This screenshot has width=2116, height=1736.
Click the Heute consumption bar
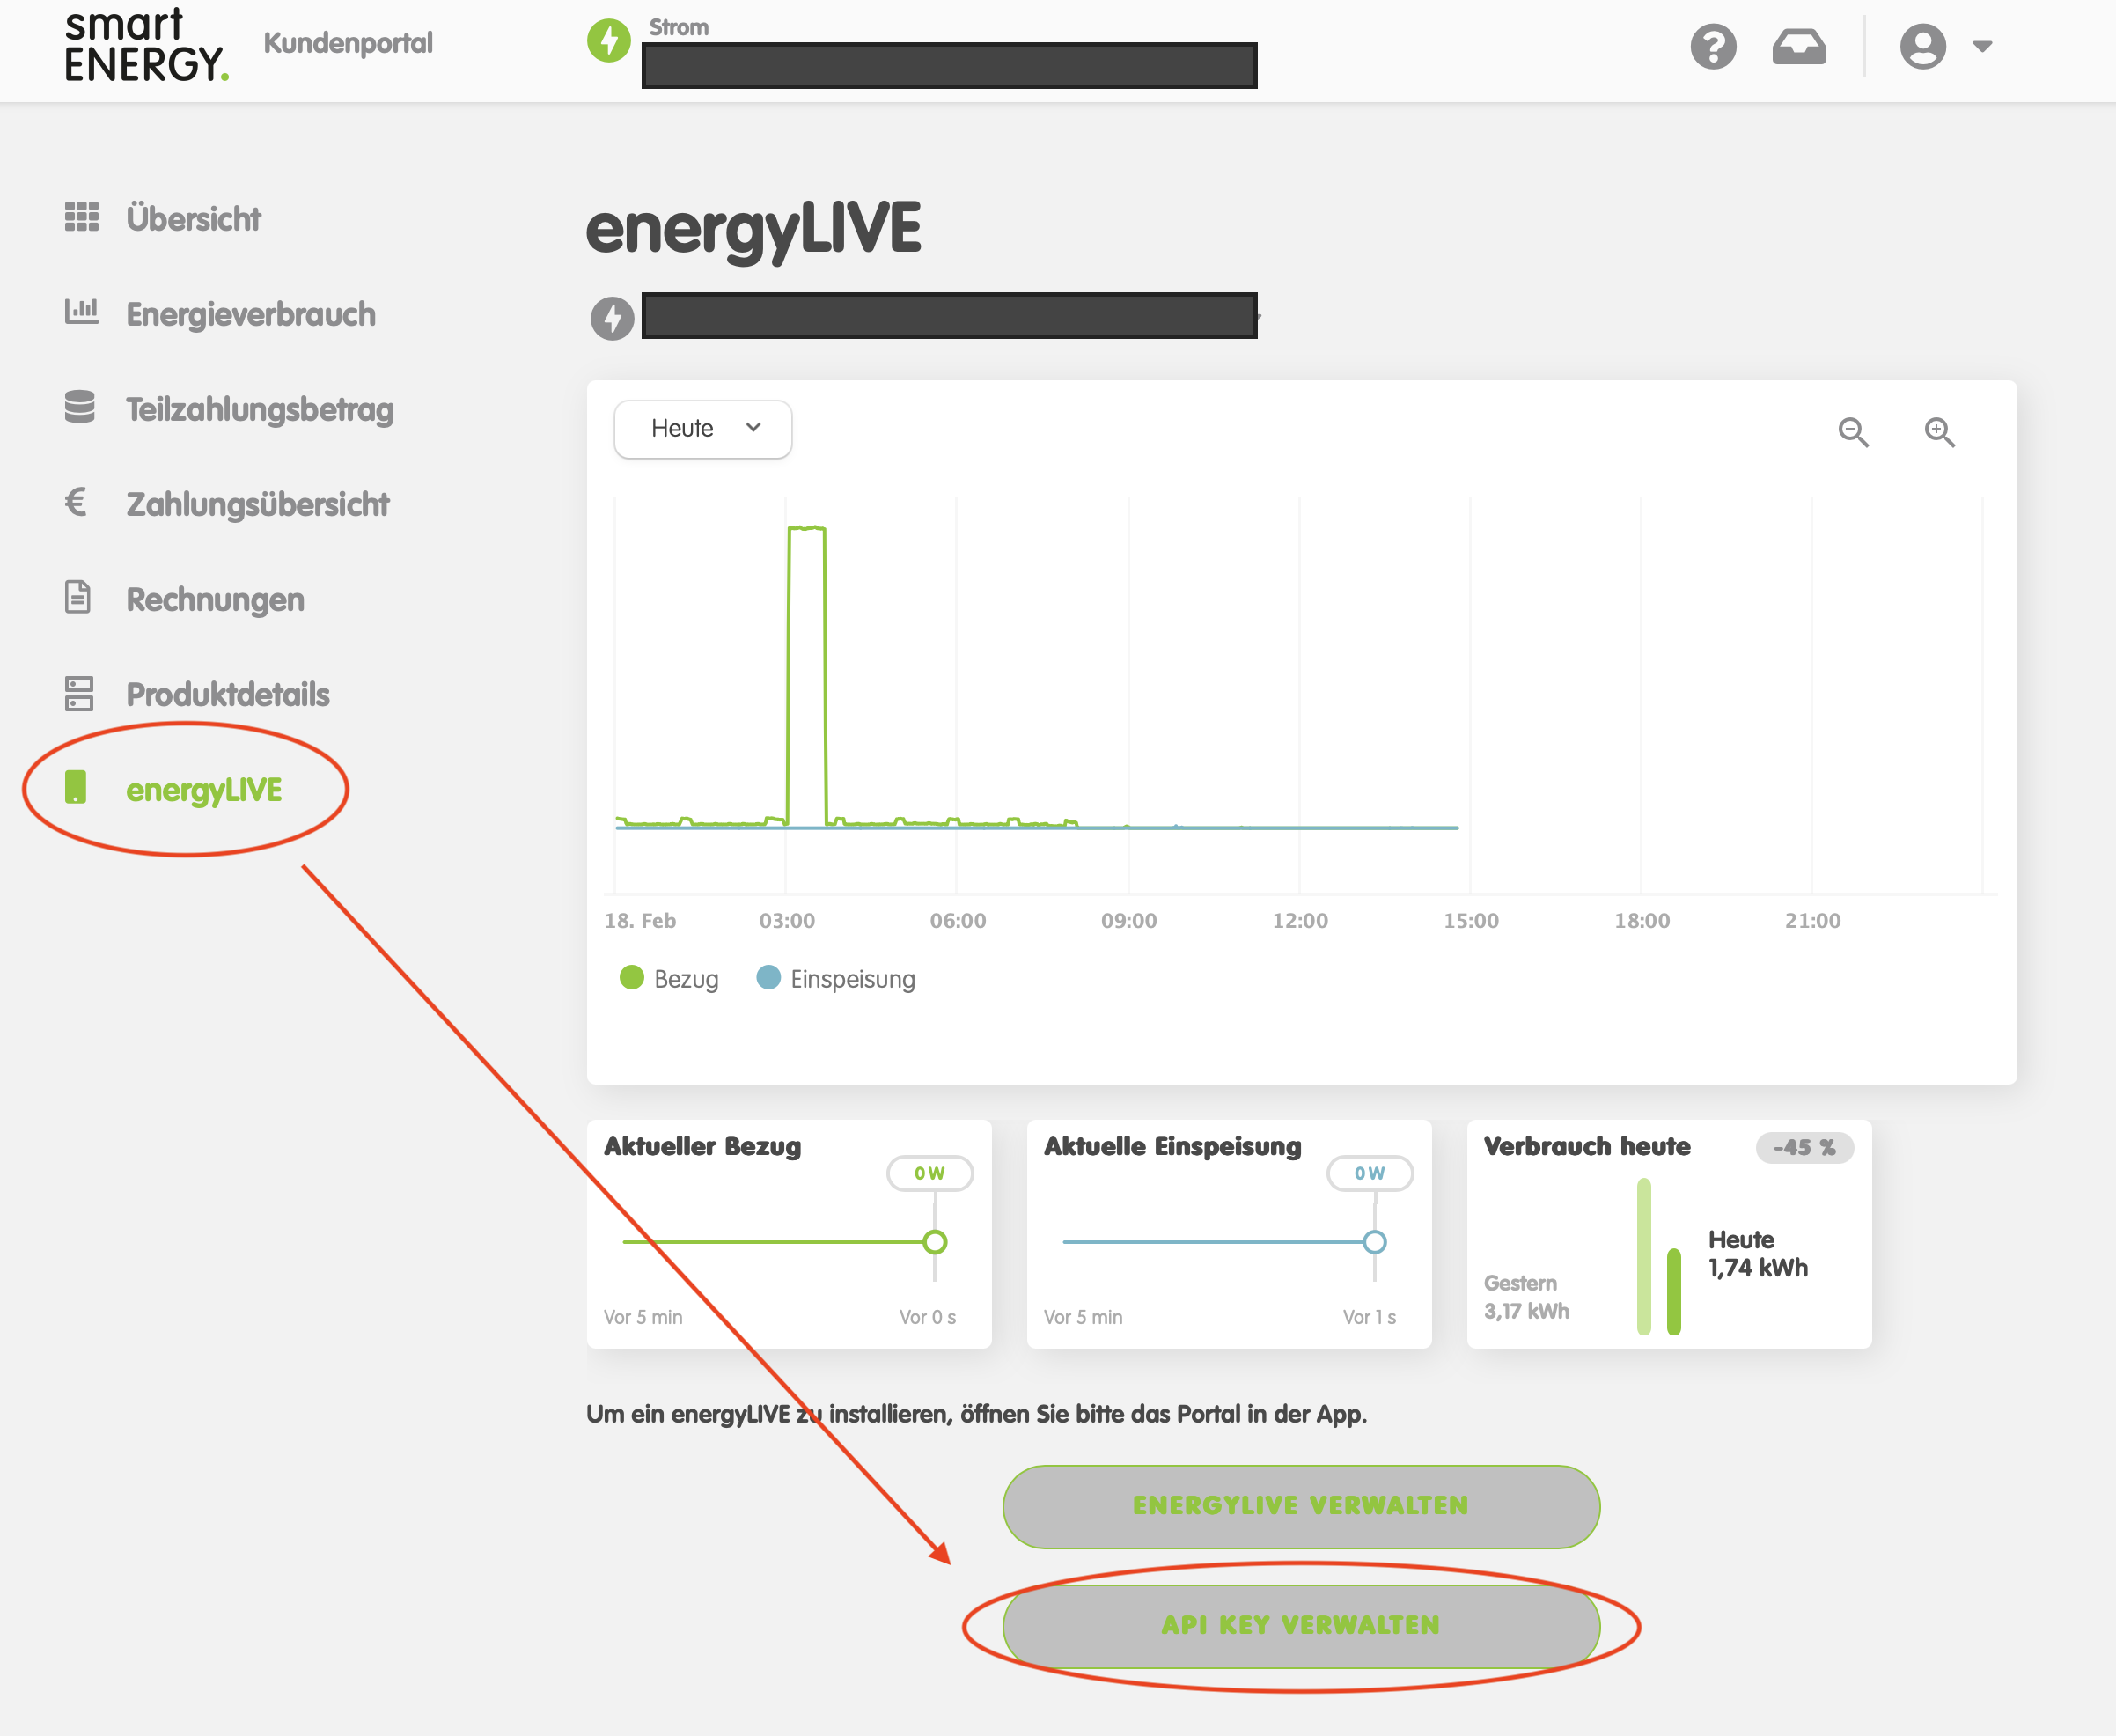[x=1673, y=1291]
